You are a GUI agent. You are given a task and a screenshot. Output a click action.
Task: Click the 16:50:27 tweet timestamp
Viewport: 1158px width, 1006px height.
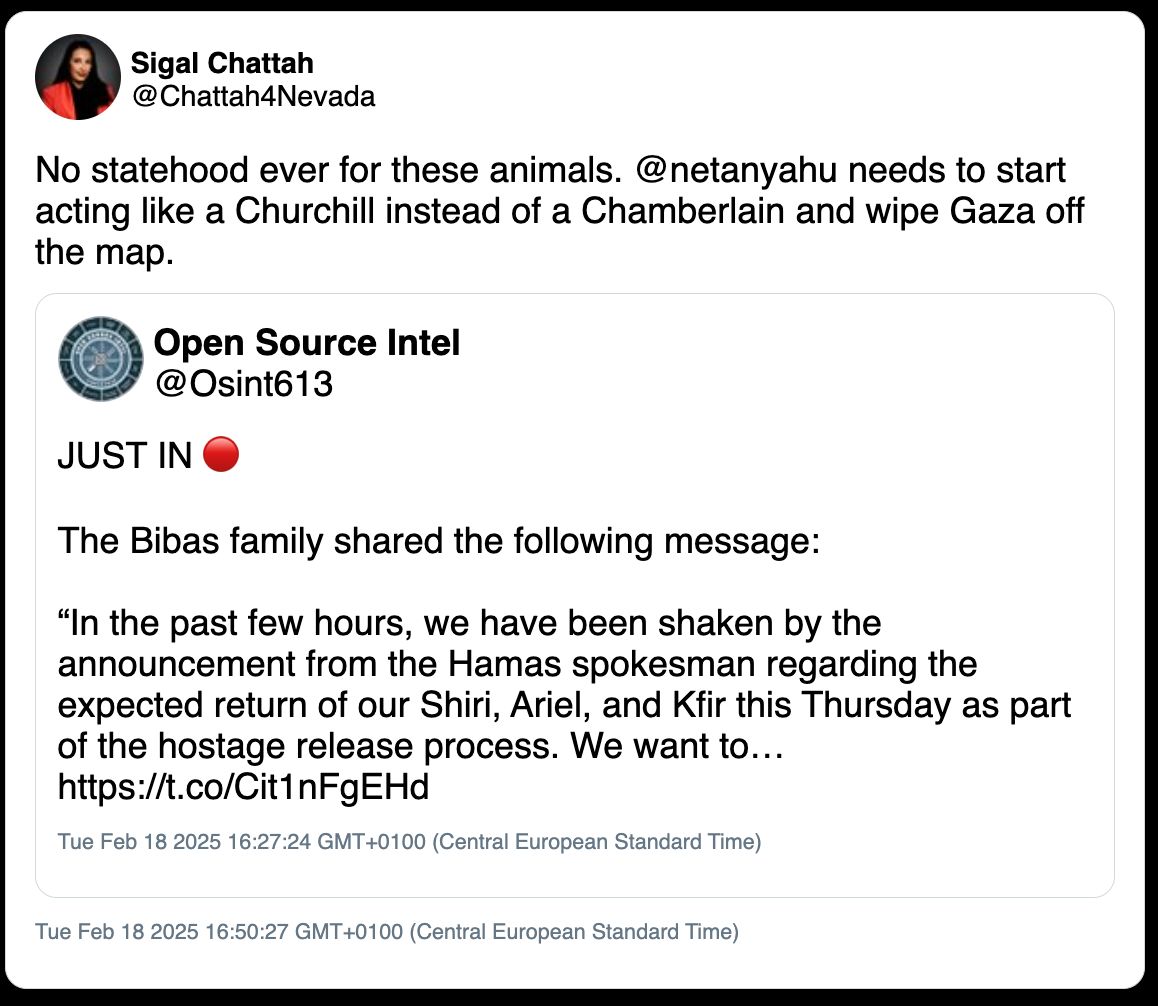386,932
